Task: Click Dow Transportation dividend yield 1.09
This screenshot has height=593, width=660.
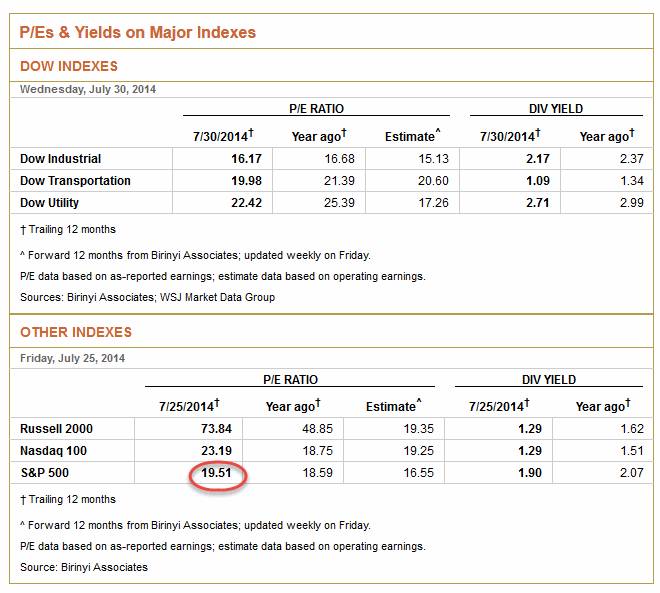Action: (538, 181)
